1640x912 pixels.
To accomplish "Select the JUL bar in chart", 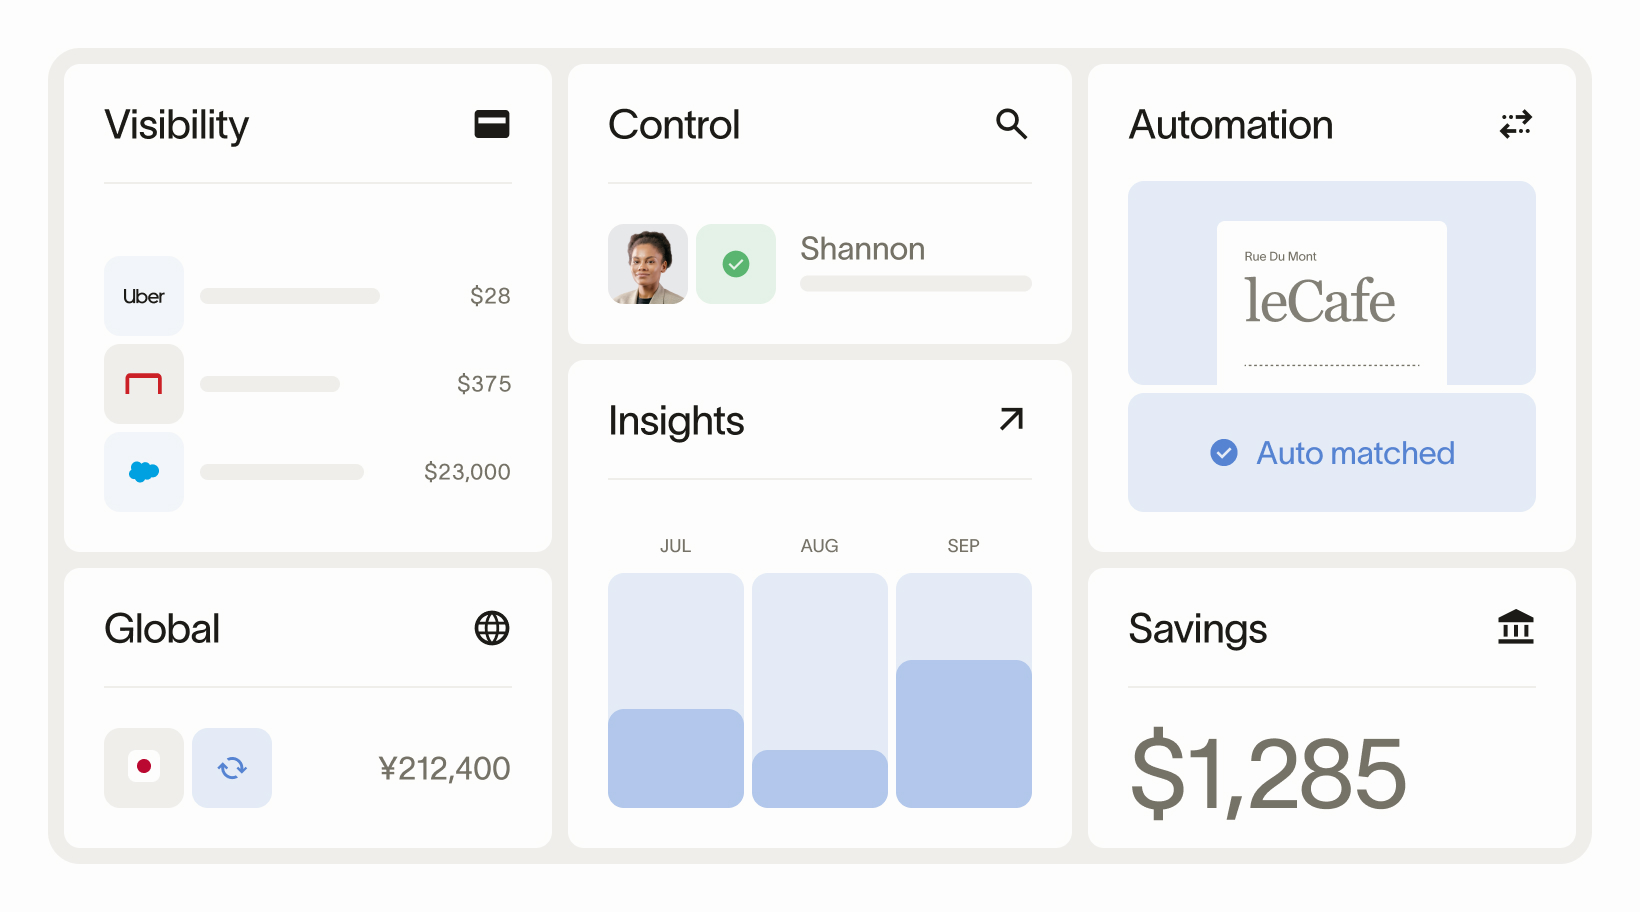I will [x=676, y=690].
